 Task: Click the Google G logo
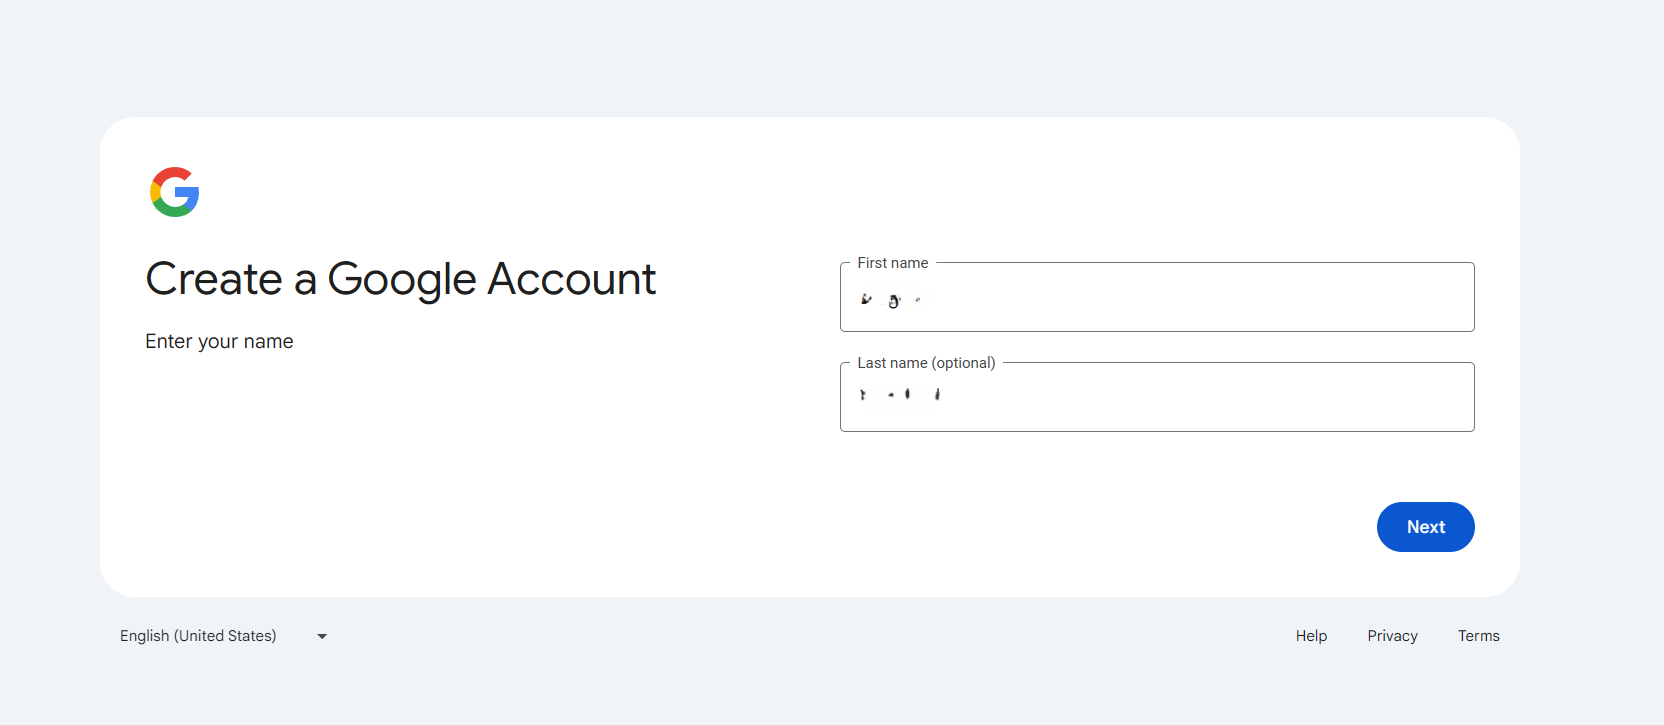click(175, 192)
